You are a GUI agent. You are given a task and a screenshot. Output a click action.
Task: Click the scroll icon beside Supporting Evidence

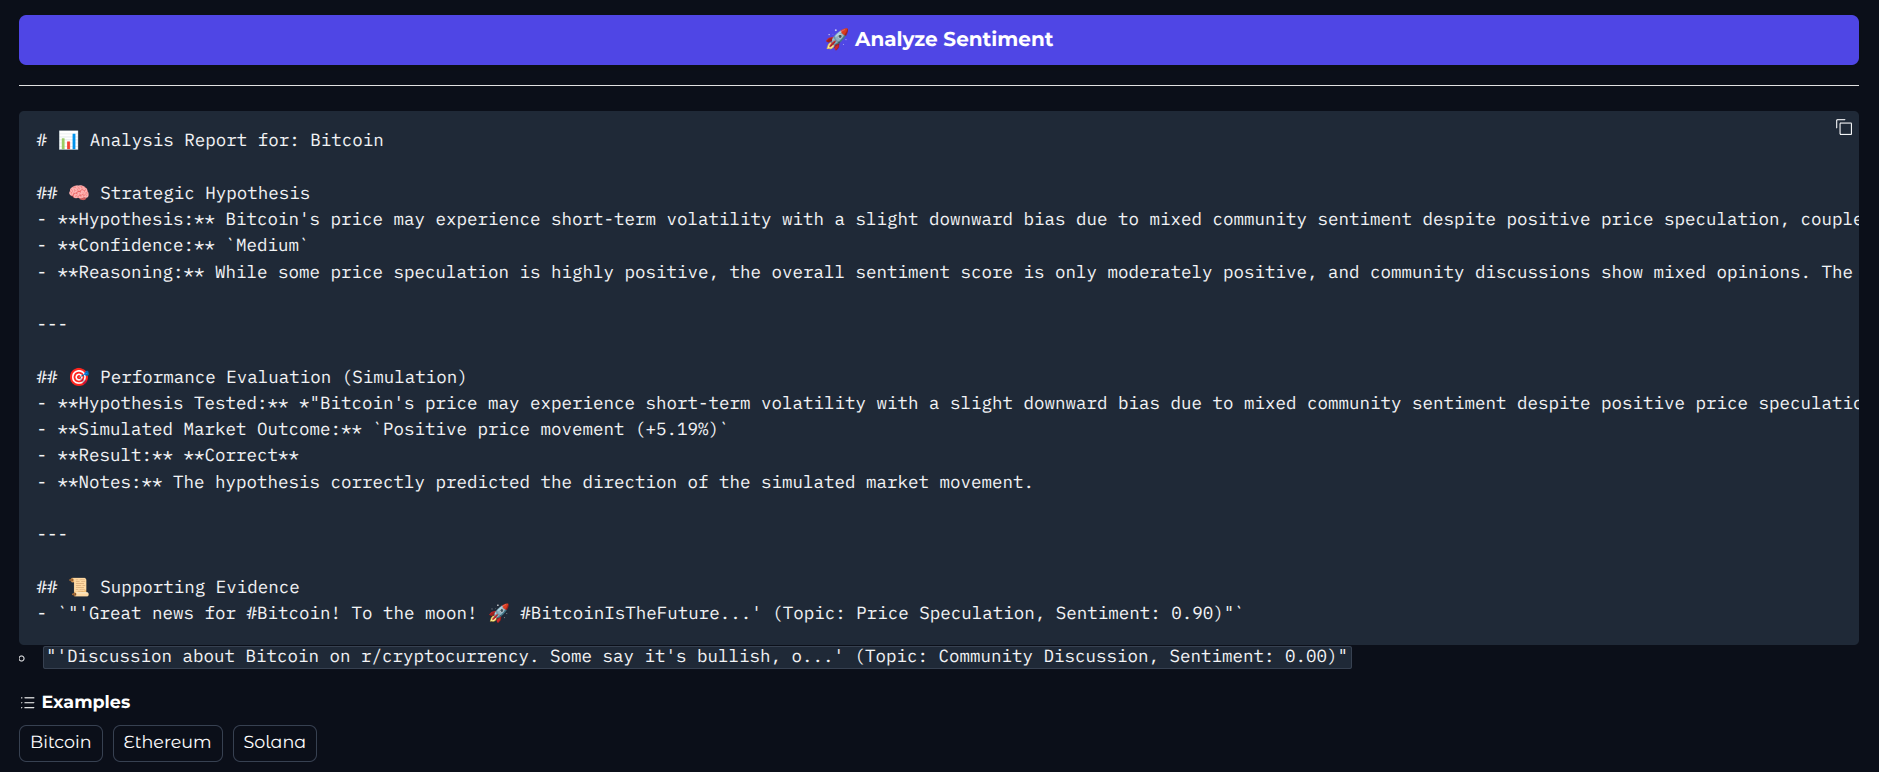pyautogui.click(x=79, y=586)
